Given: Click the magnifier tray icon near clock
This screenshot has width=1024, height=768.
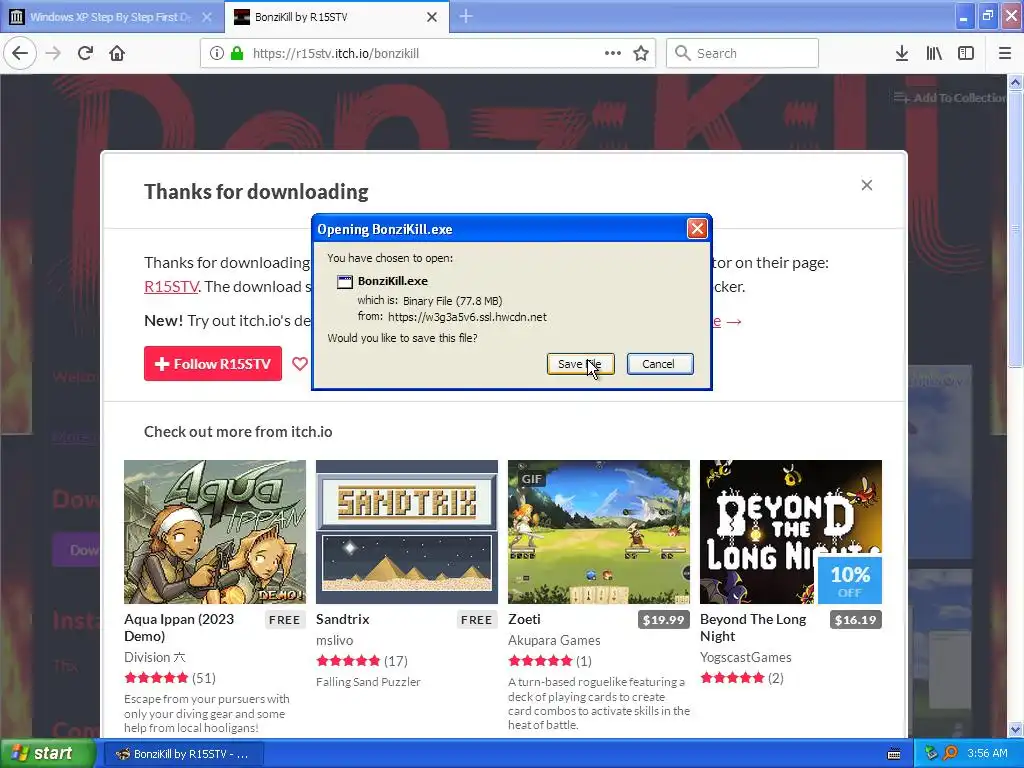Looking at the screenshot, I should click(951, 754).
